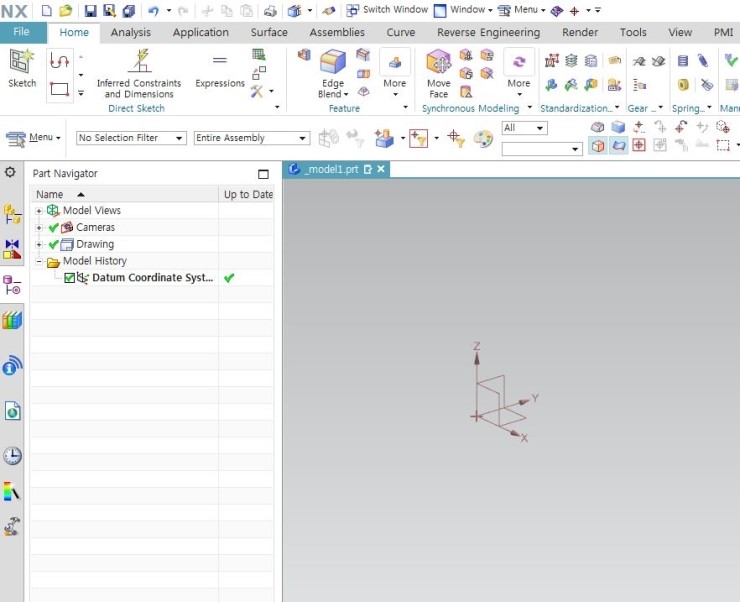The image size is (740, 602).
Task: Collapse the Model History folder
Action: pos(39,261)
